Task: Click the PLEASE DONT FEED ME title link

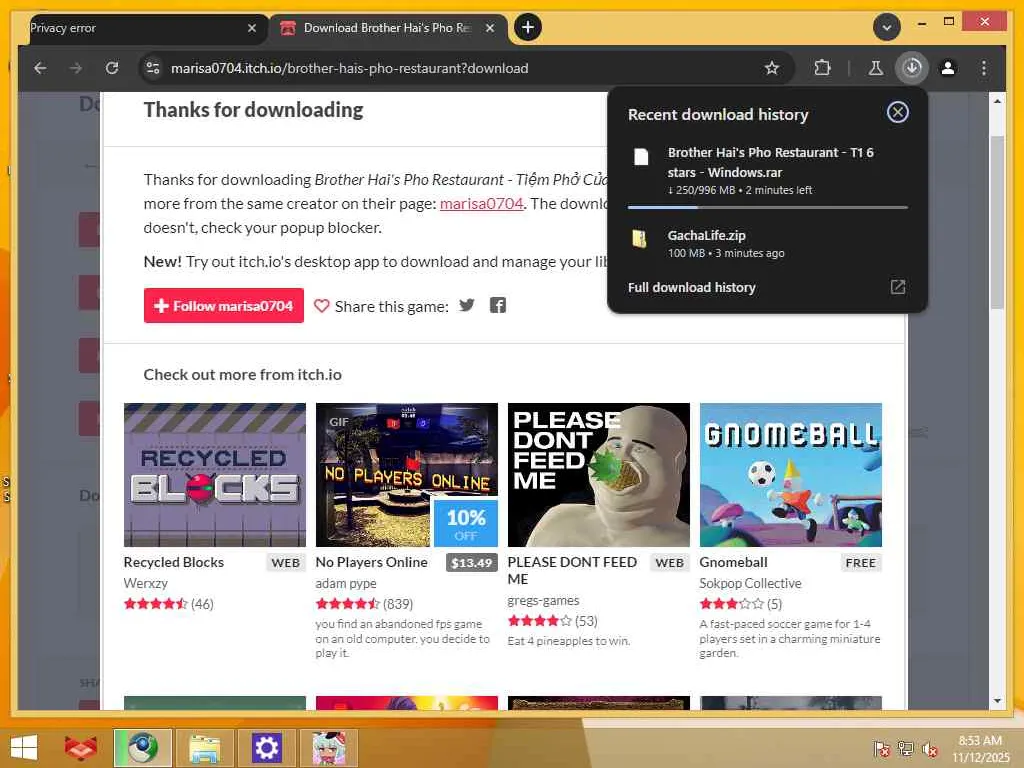Action: coord(572,570)
